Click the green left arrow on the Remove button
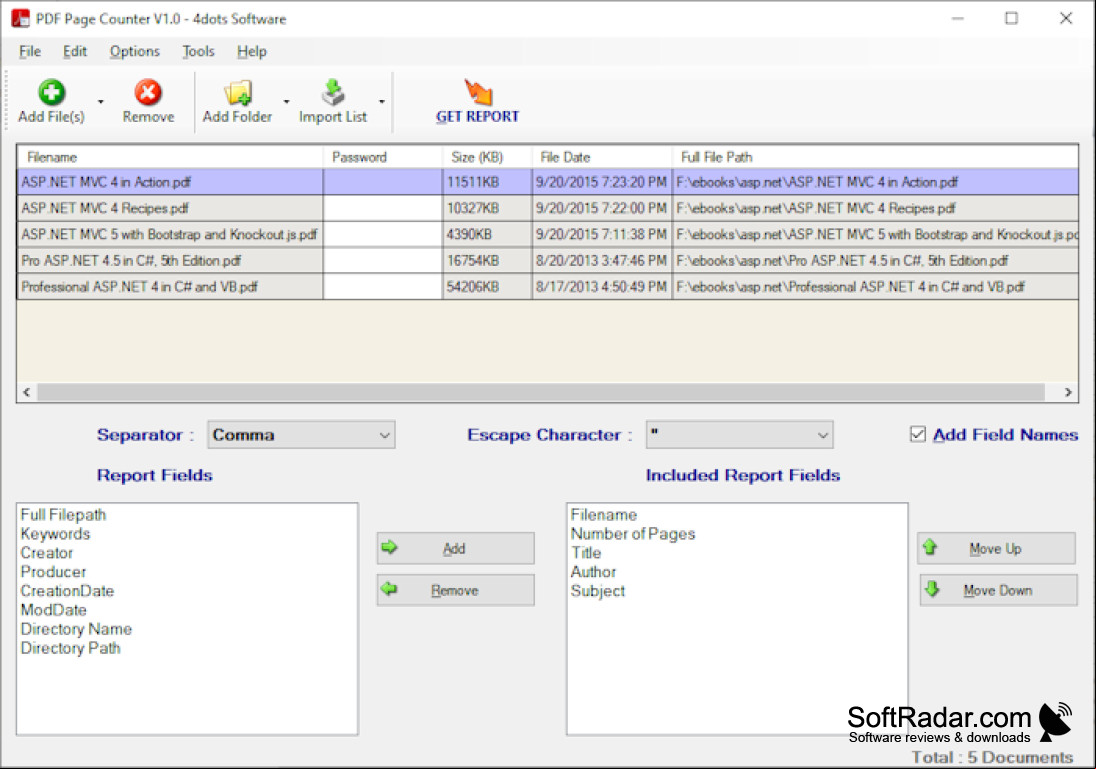This screenshot has height=769, width=1096. pyautogui.click(x=389, y=589)
